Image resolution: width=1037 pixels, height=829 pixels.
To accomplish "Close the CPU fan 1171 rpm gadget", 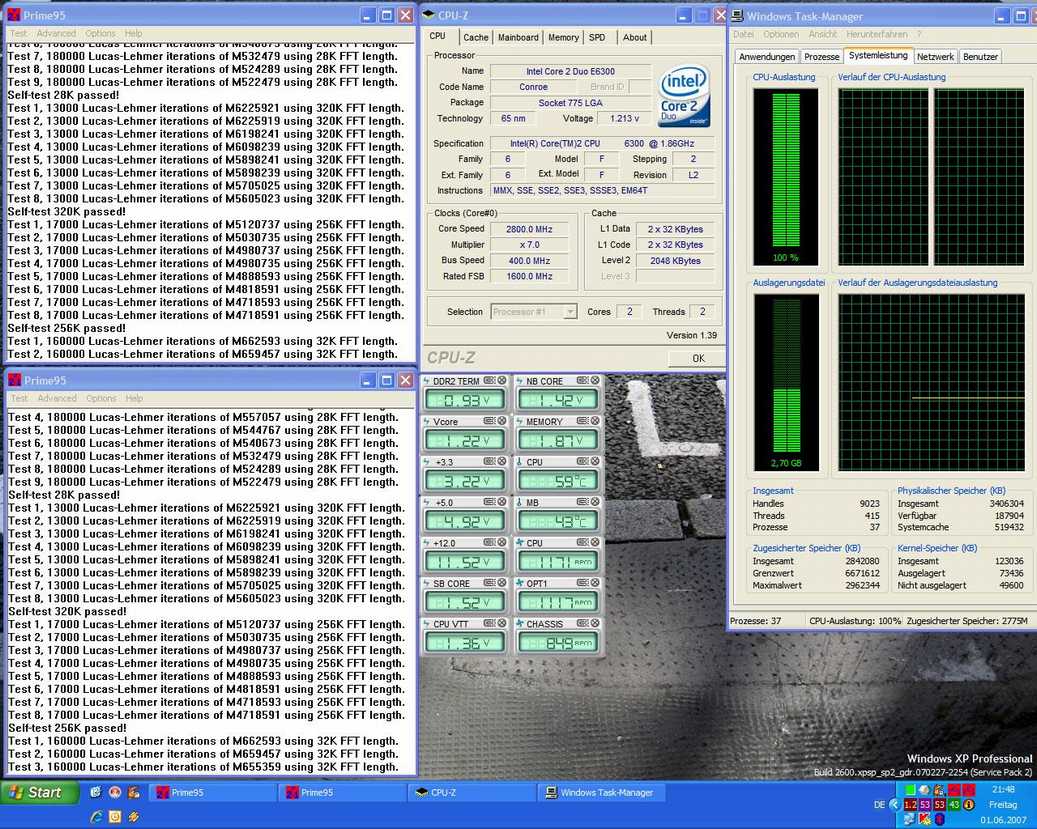I will [595, 542].
